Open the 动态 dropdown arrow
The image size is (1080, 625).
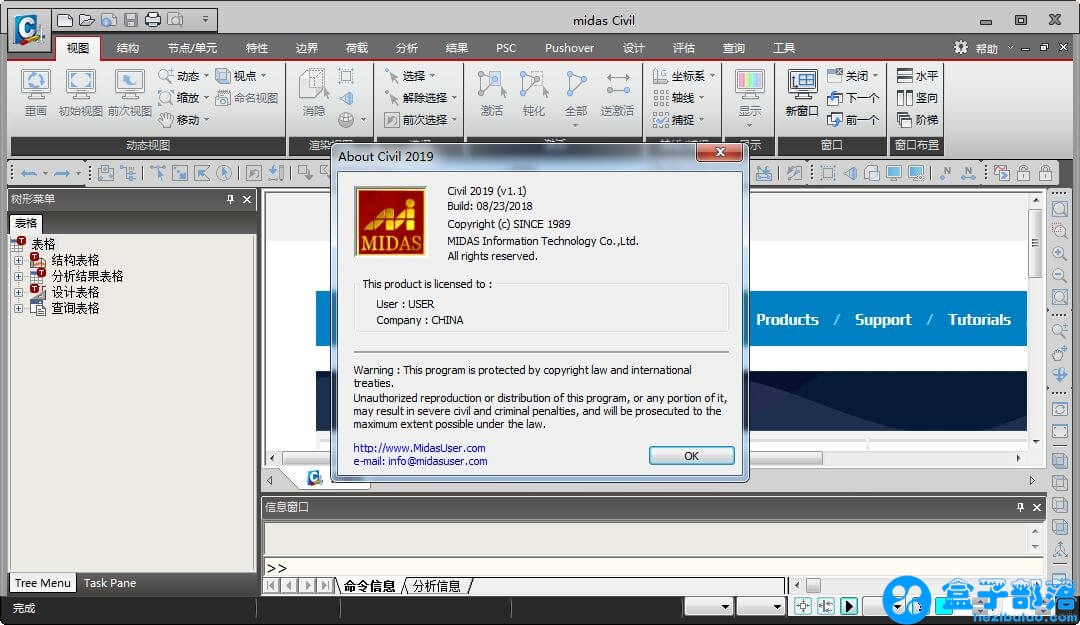[206, 76]
